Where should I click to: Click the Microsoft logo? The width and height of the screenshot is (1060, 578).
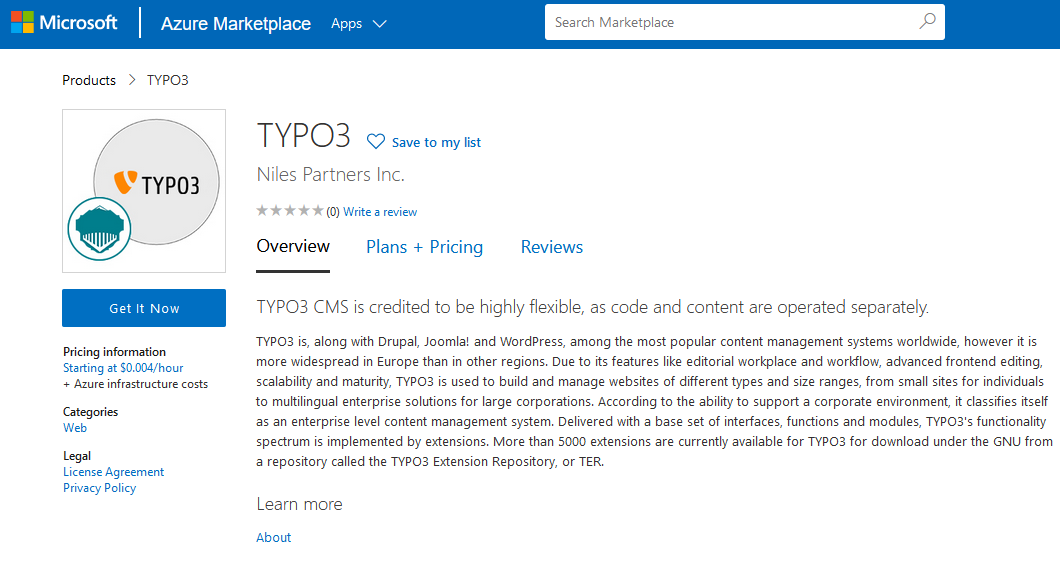[x=65, y=23]
